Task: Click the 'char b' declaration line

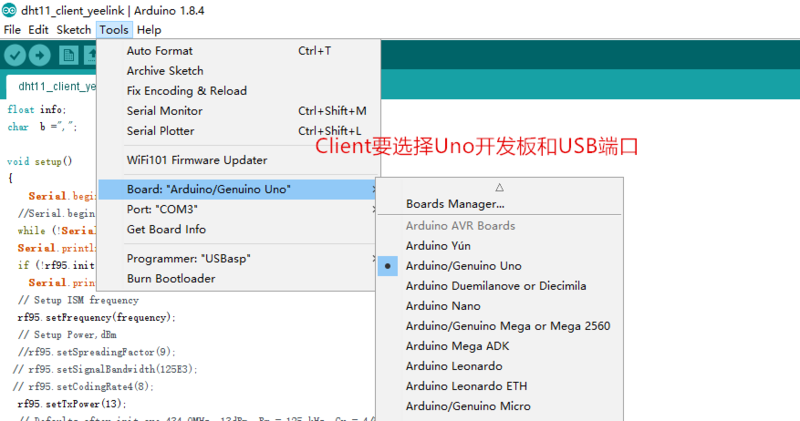Action: pos(42,127)
